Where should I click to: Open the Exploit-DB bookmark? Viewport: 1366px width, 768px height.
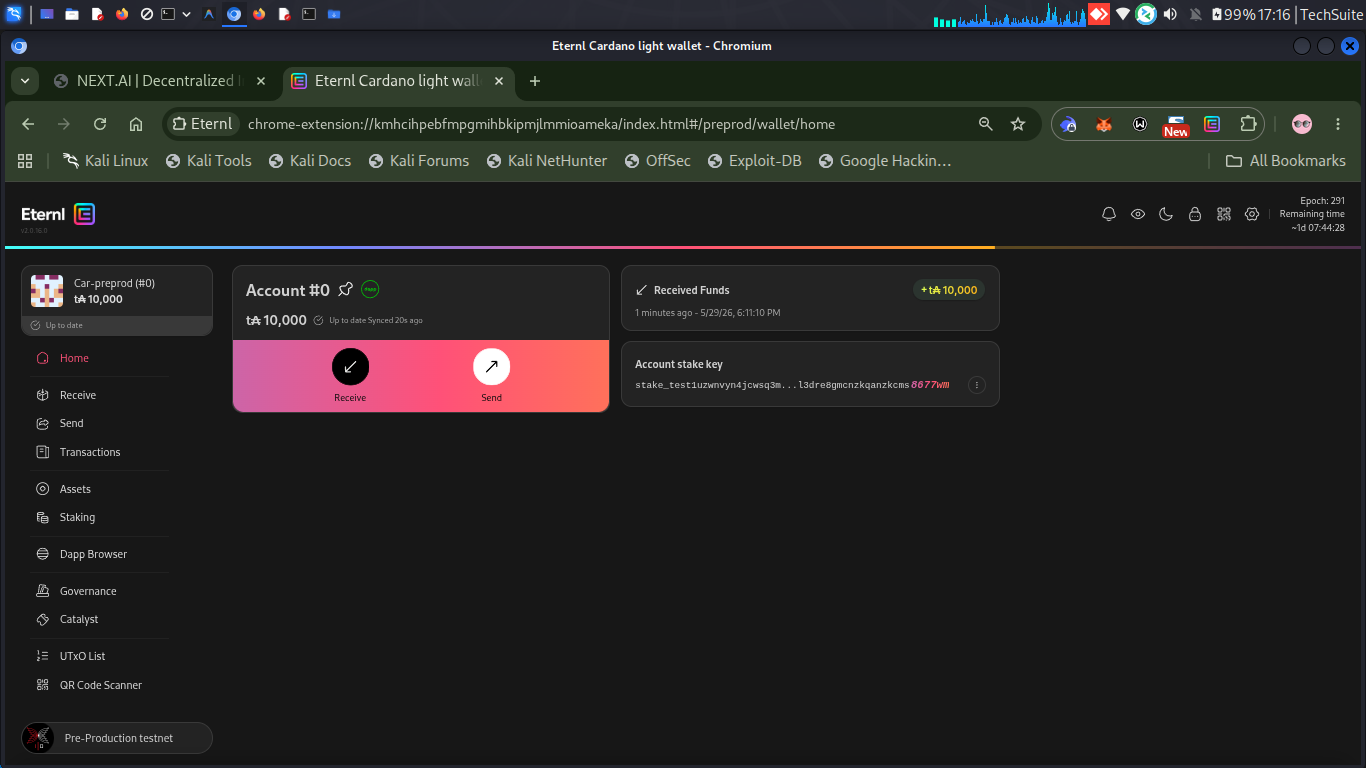(754, 161)
